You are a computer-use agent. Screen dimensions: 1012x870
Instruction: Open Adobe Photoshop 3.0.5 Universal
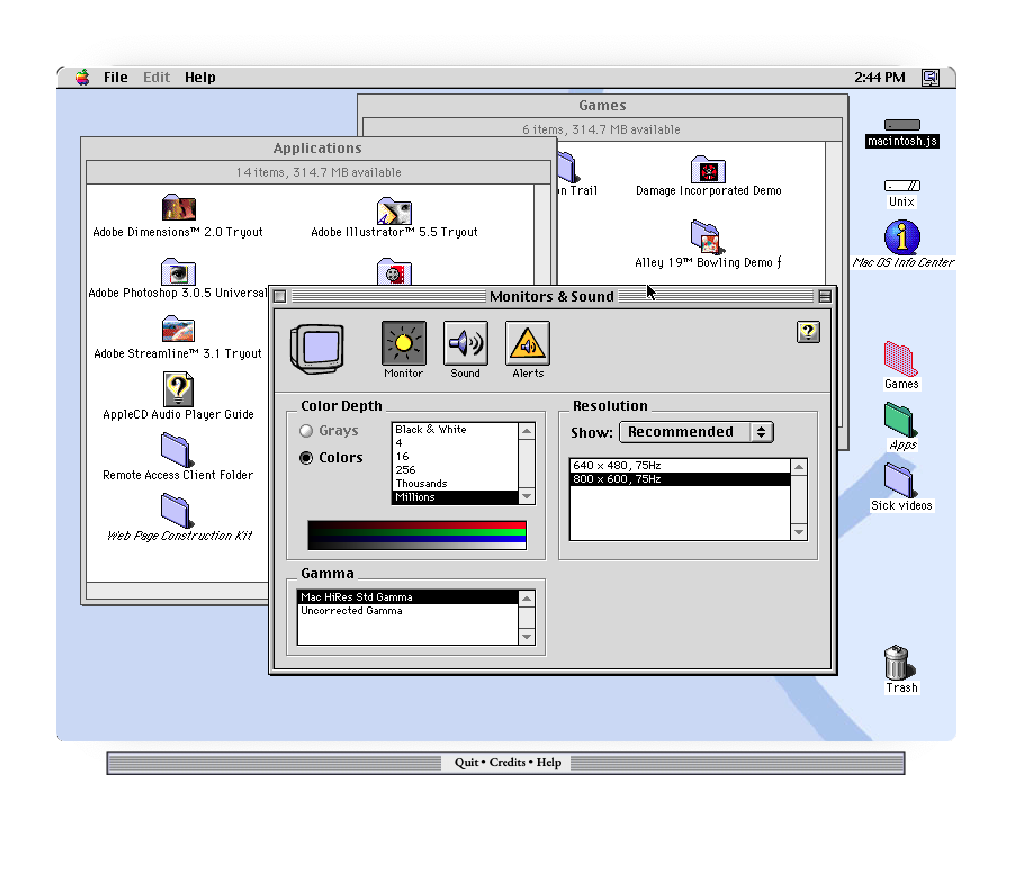(178, 272)
